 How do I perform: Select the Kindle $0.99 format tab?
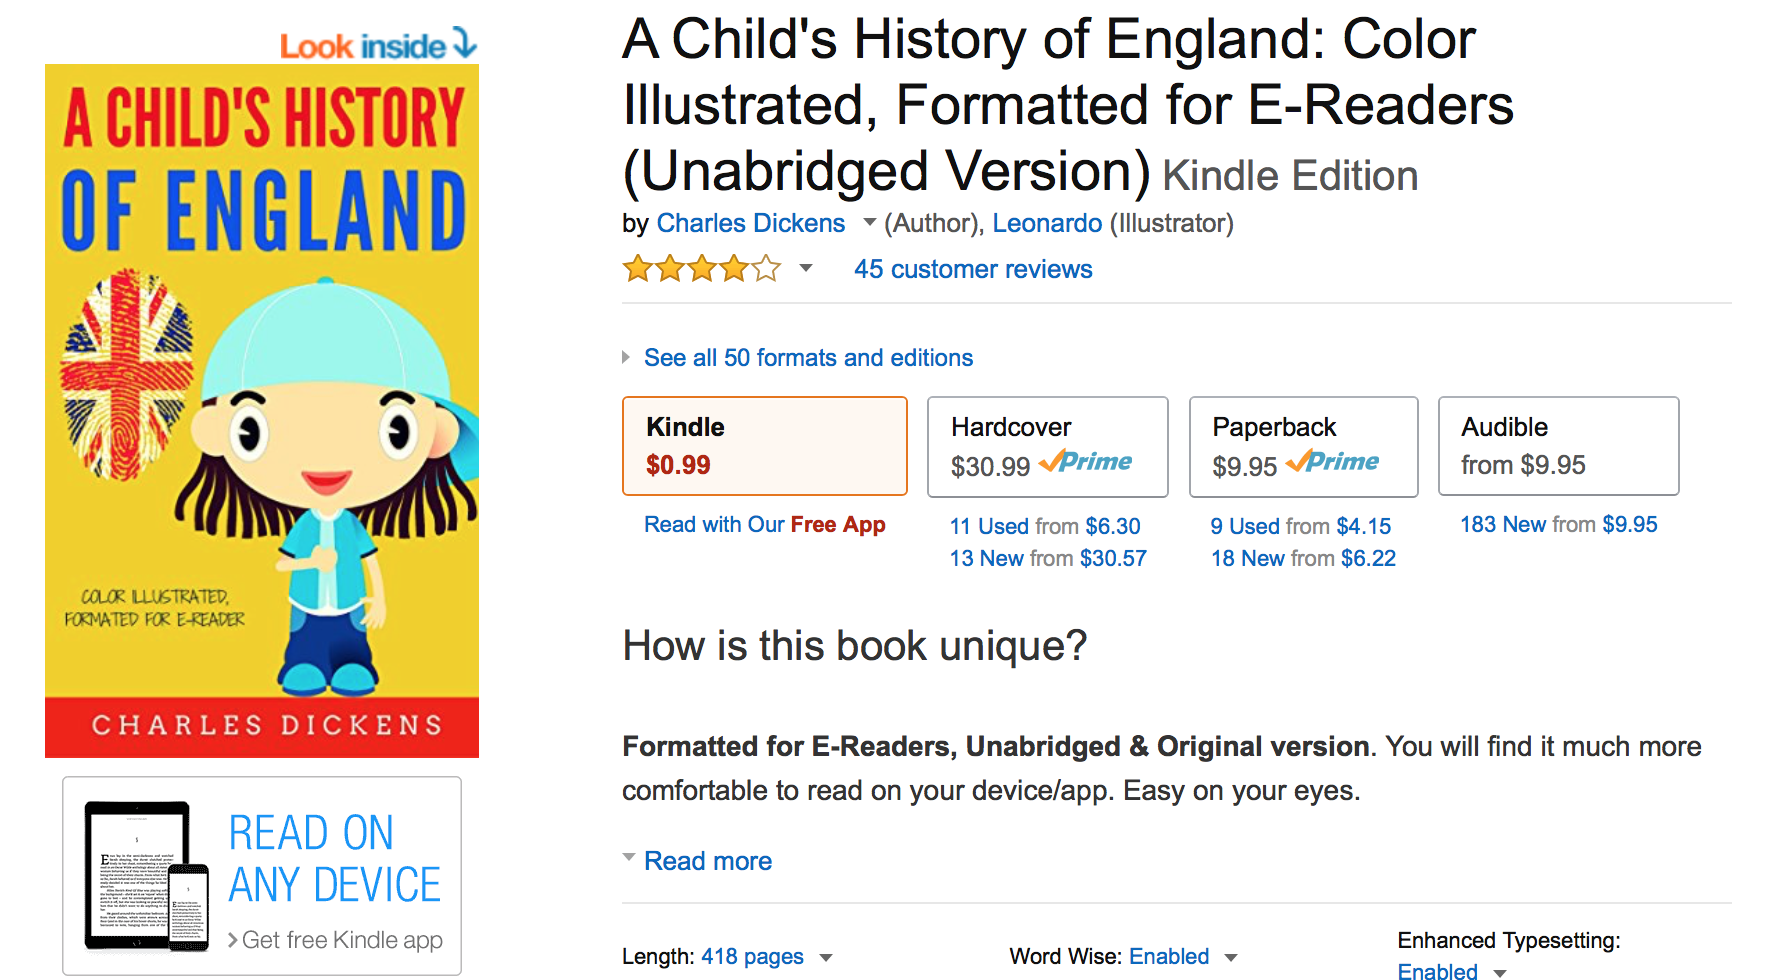coord(765,446)
